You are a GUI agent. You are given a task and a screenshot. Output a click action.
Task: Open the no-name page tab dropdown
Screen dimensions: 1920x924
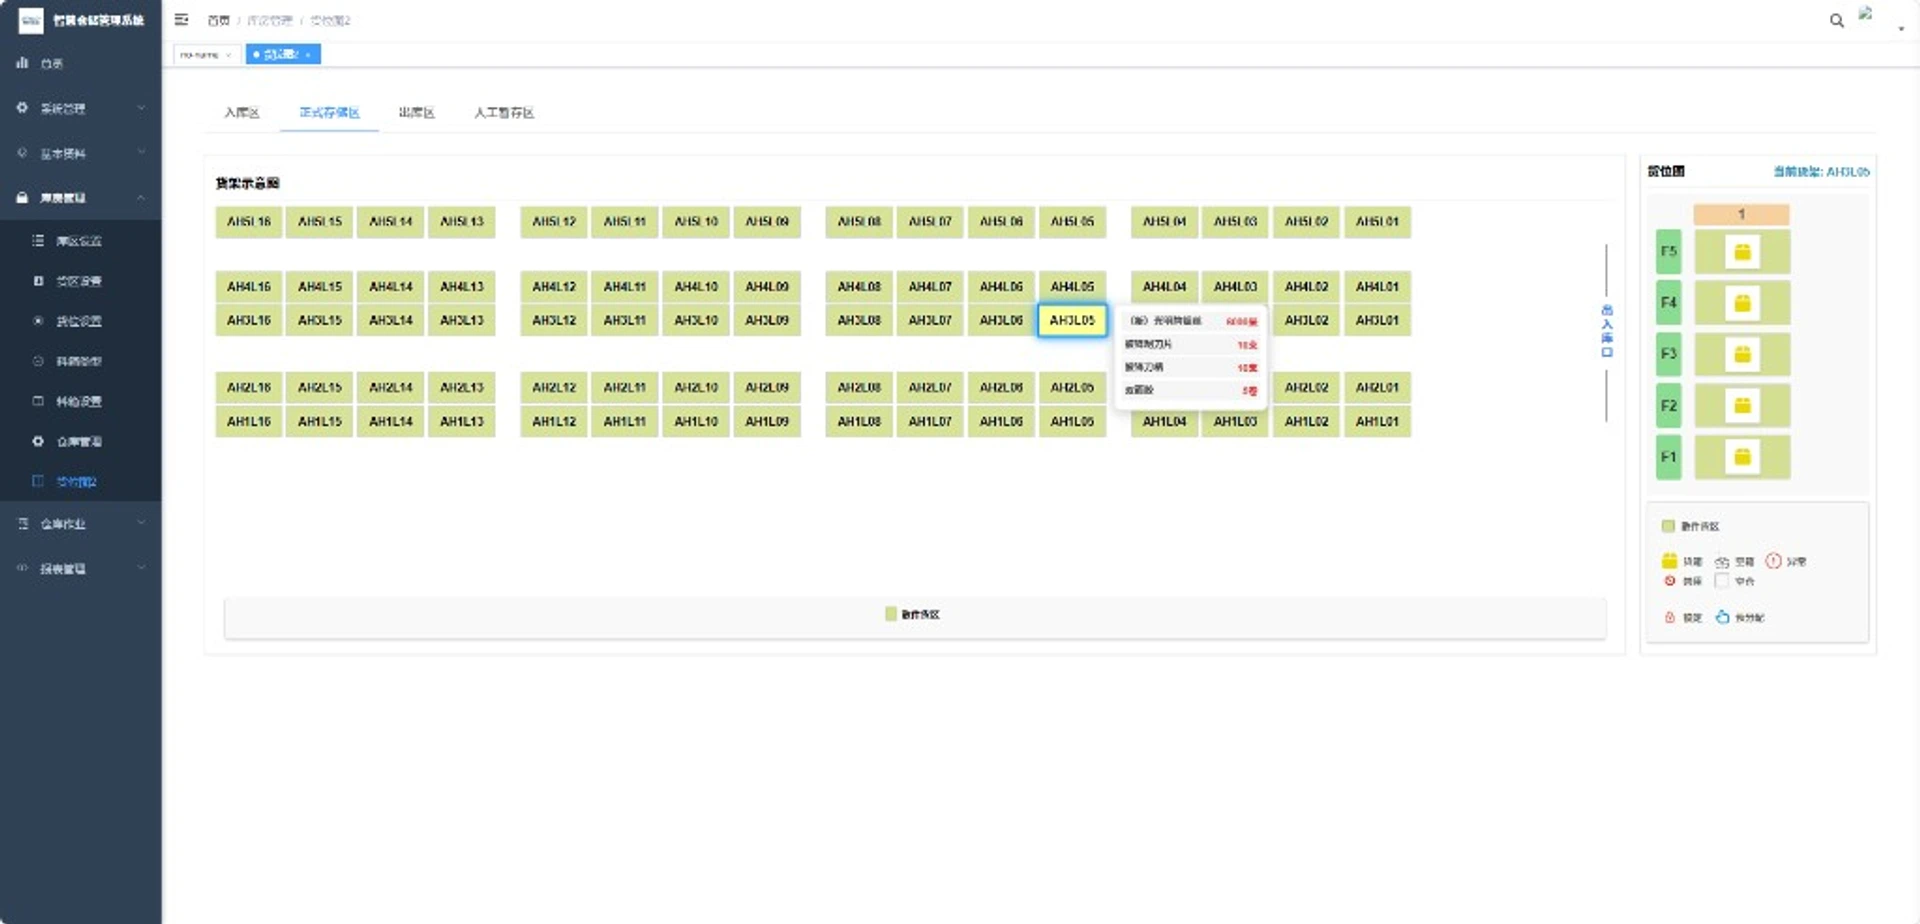pos(207,54)
